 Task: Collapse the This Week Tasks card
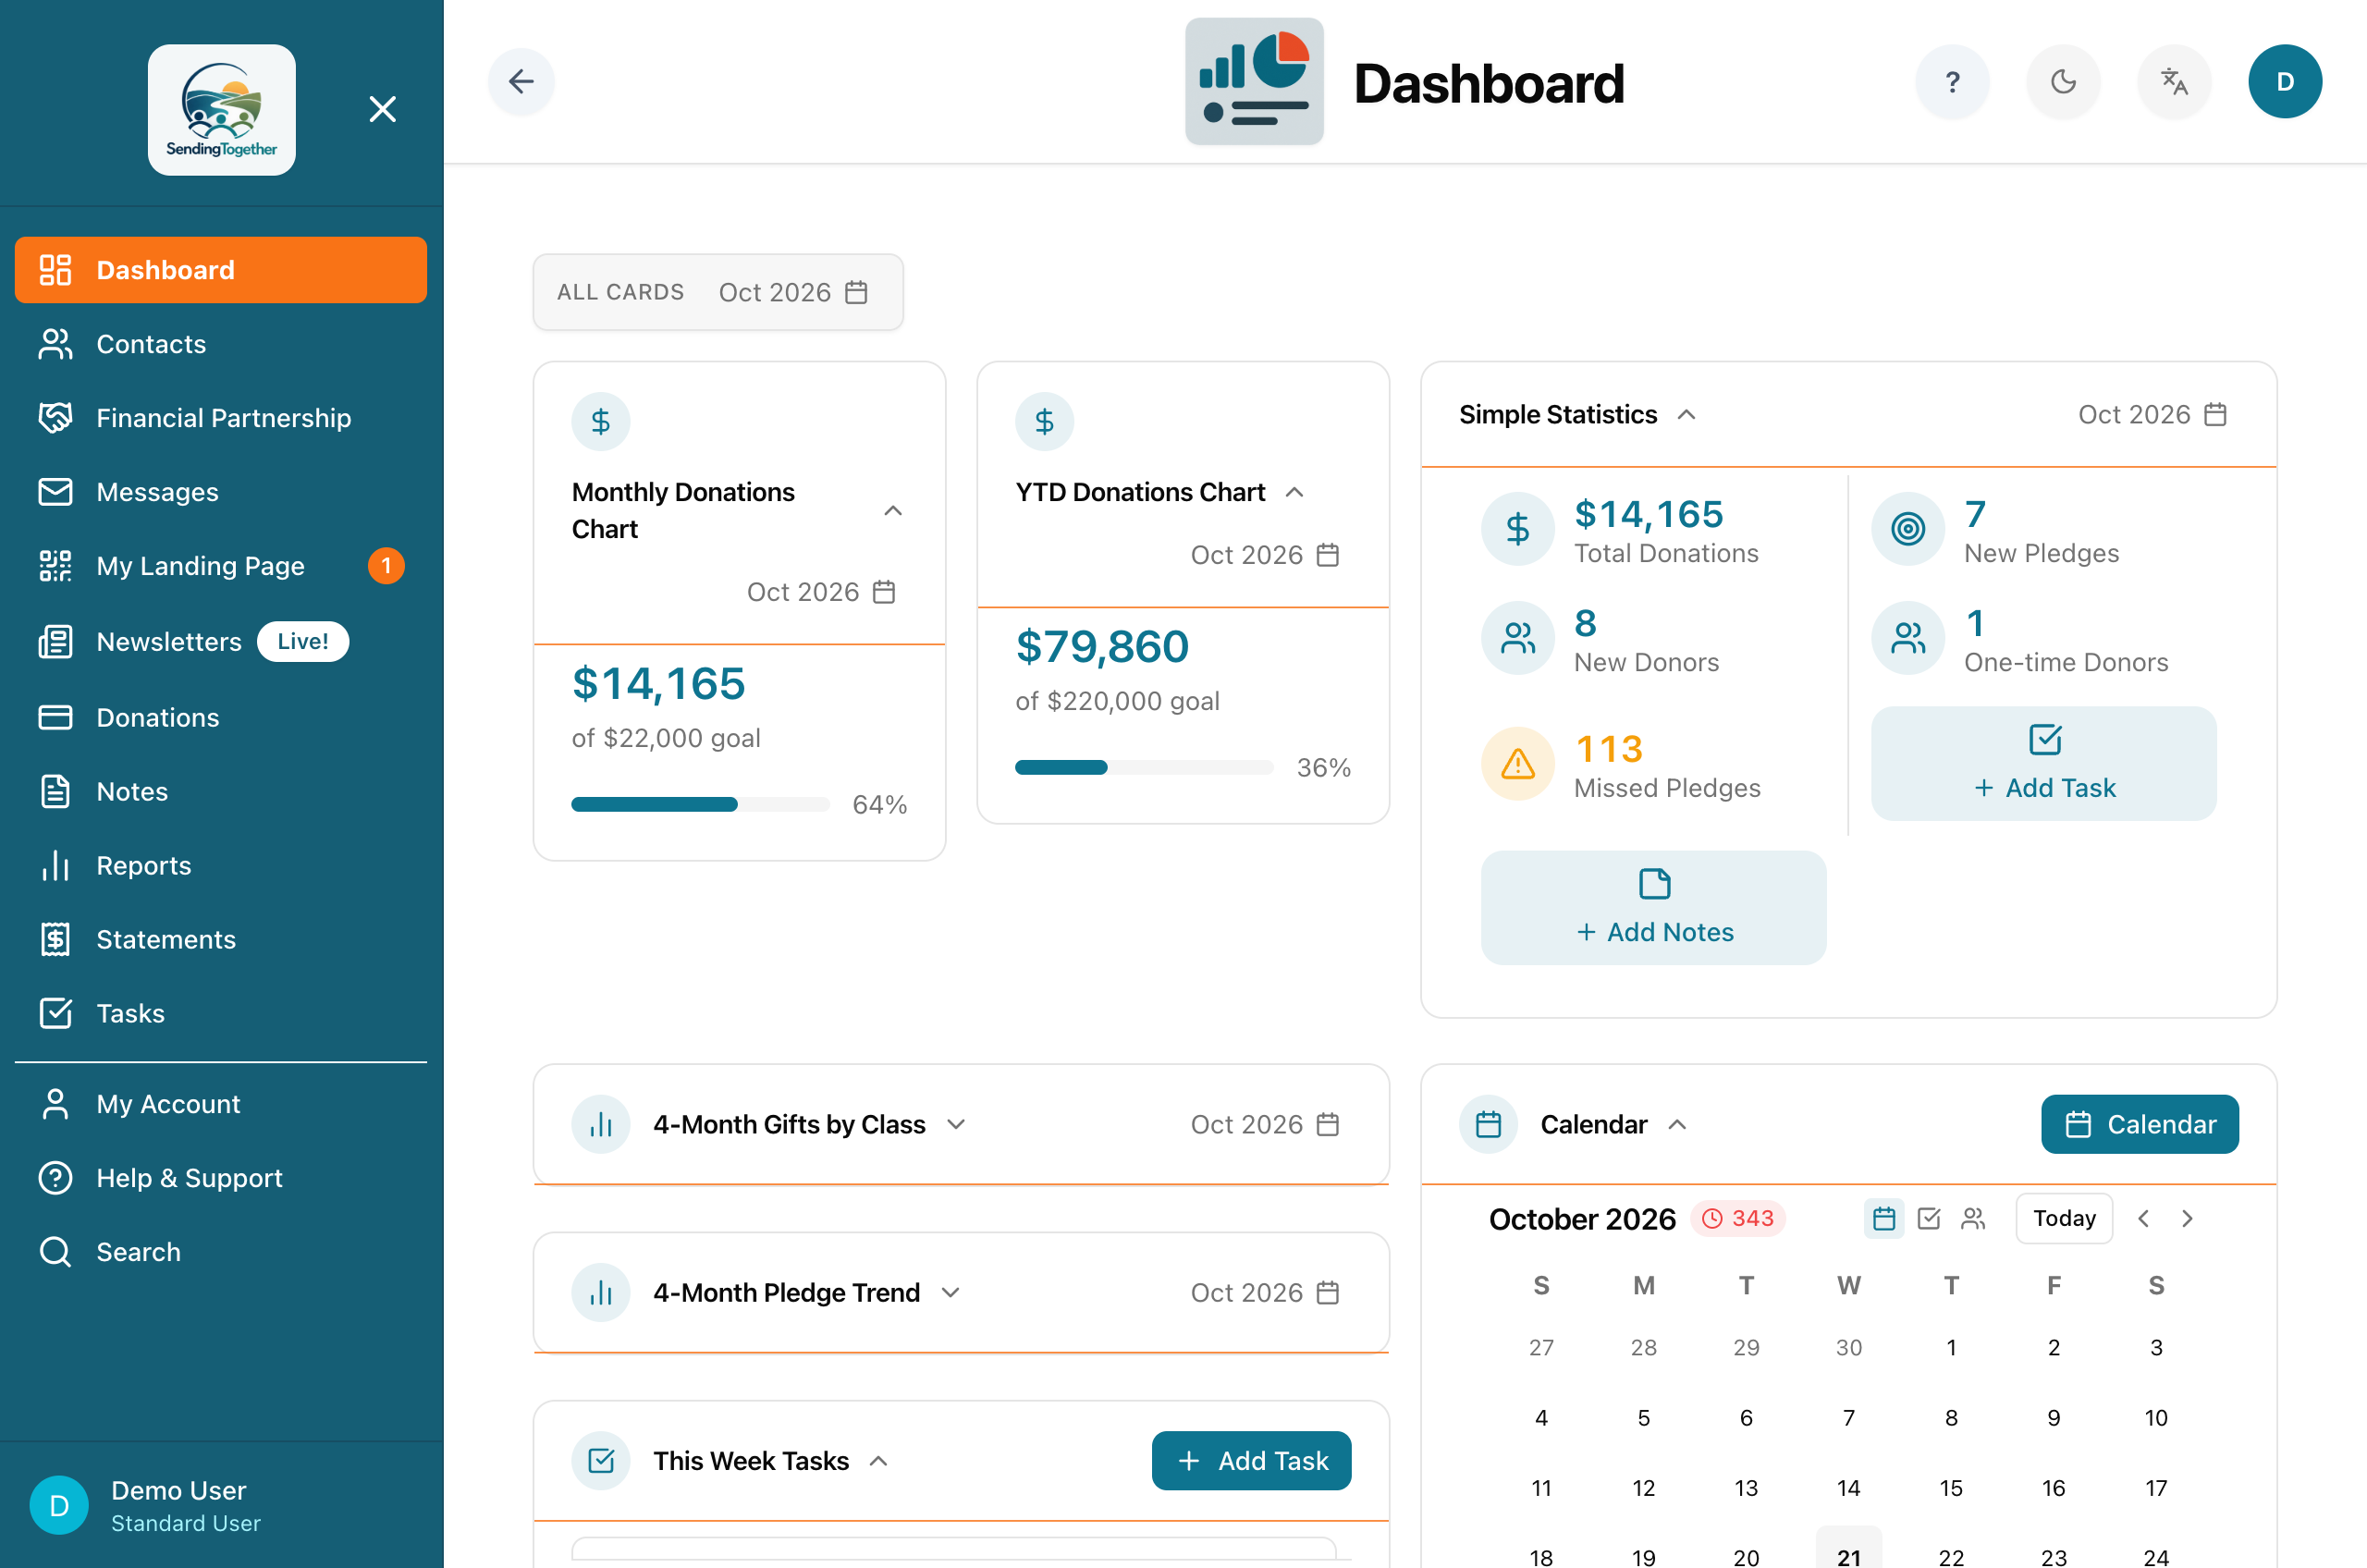coord(878,1461)
